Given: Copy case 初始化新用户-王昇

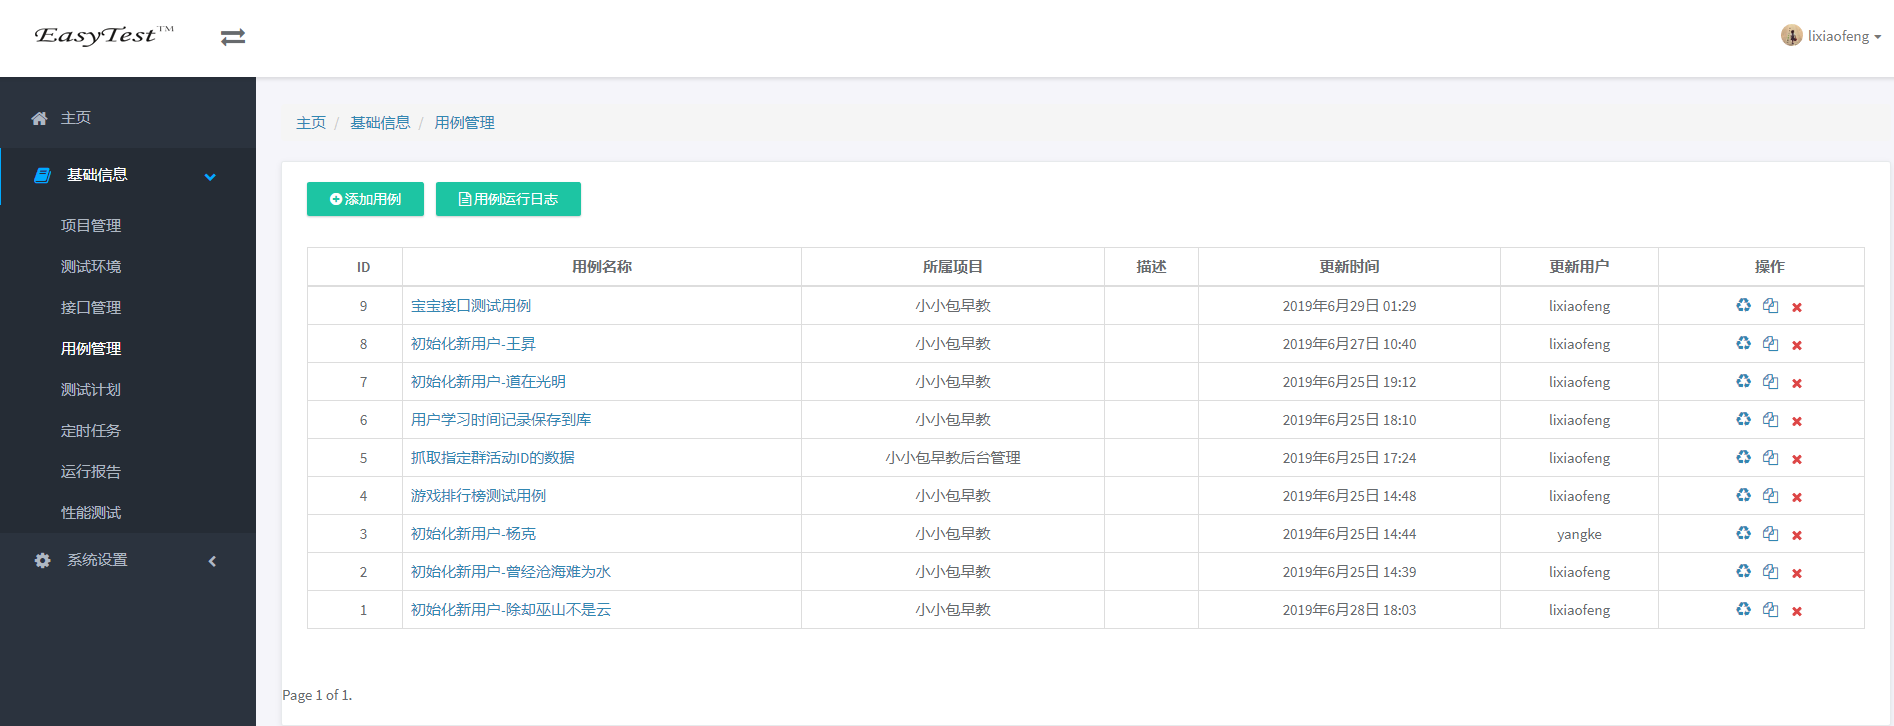Looking at the screenshot, I should click(1770, 343).
